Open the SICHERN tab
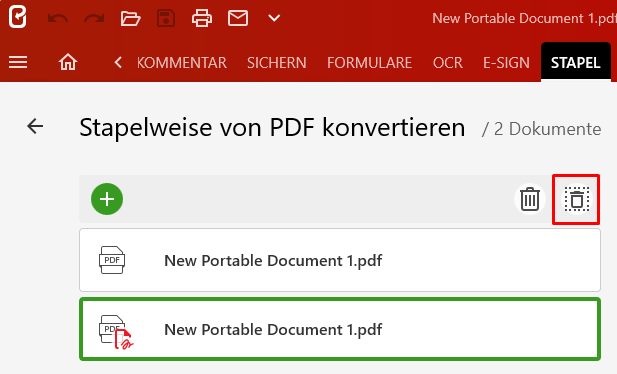 pyautogui.click(x=277, y=63)
